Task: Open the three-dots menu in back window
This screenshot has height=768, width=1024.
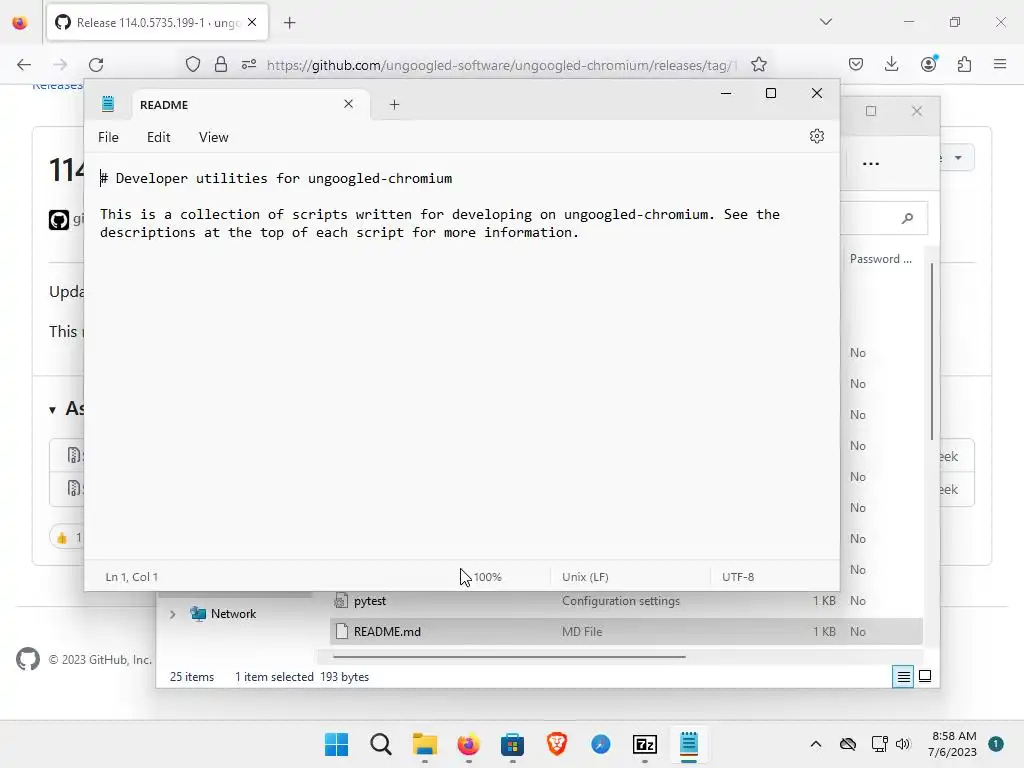Action: pyautogui.click(x=871, y=163)
